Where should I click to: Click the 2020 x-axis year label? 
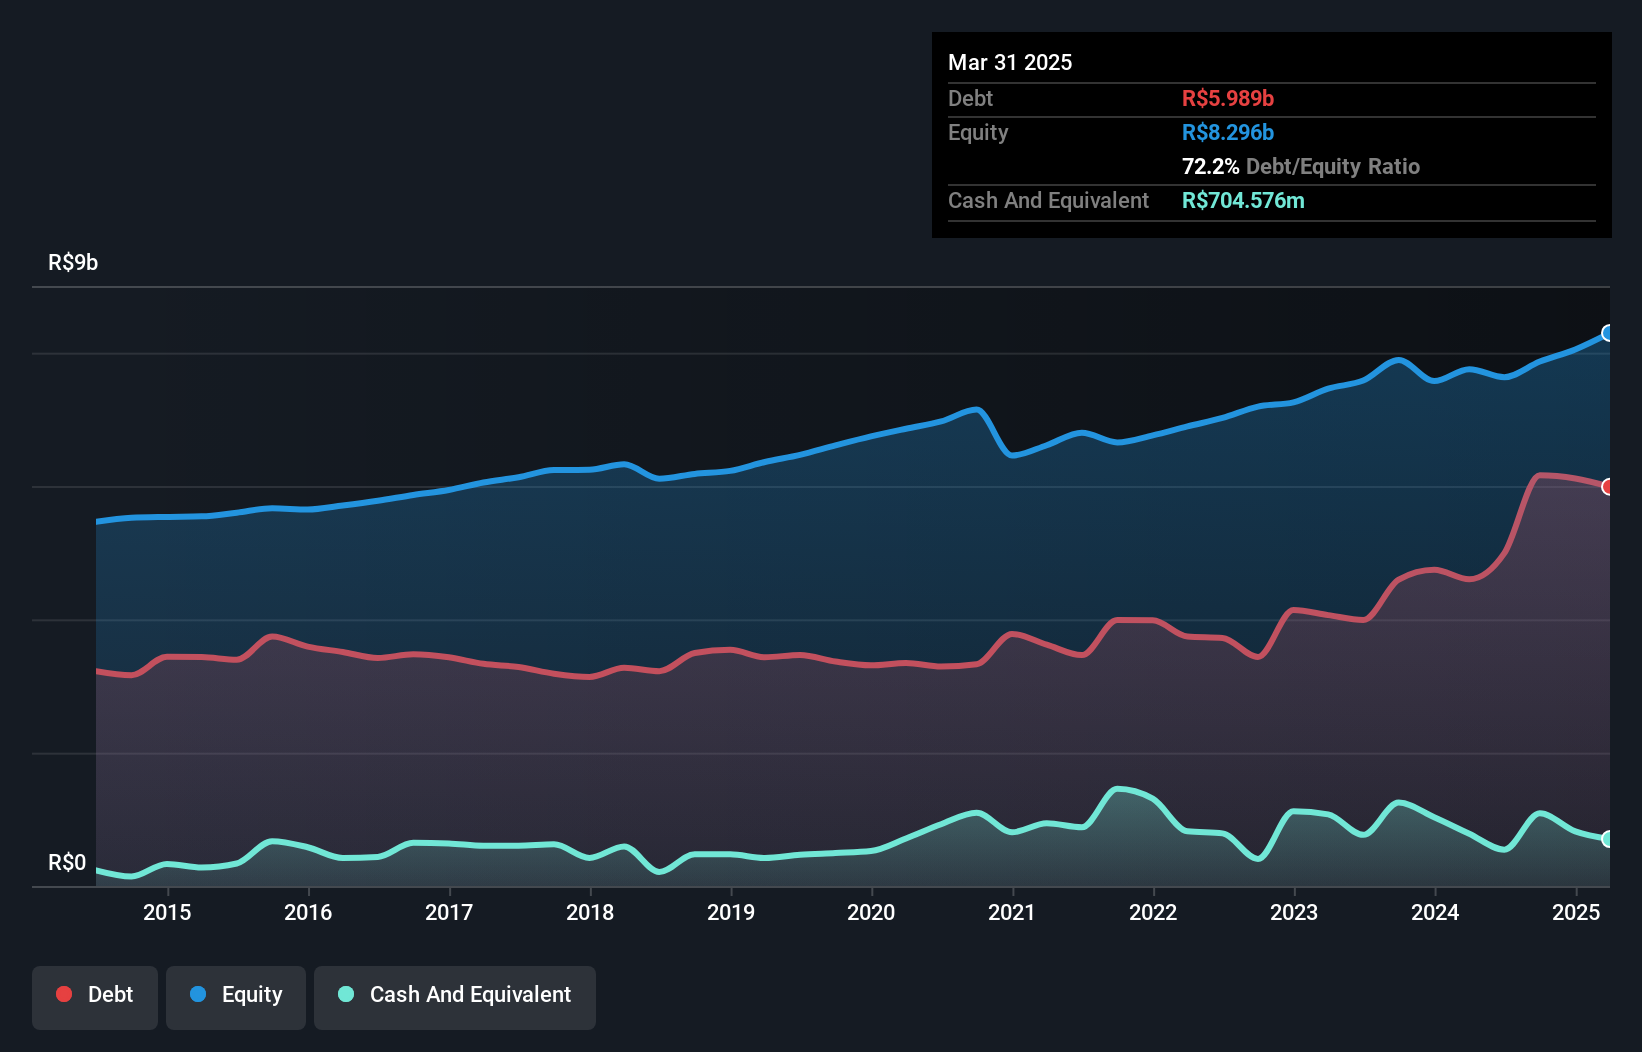(x=871, y=912)
